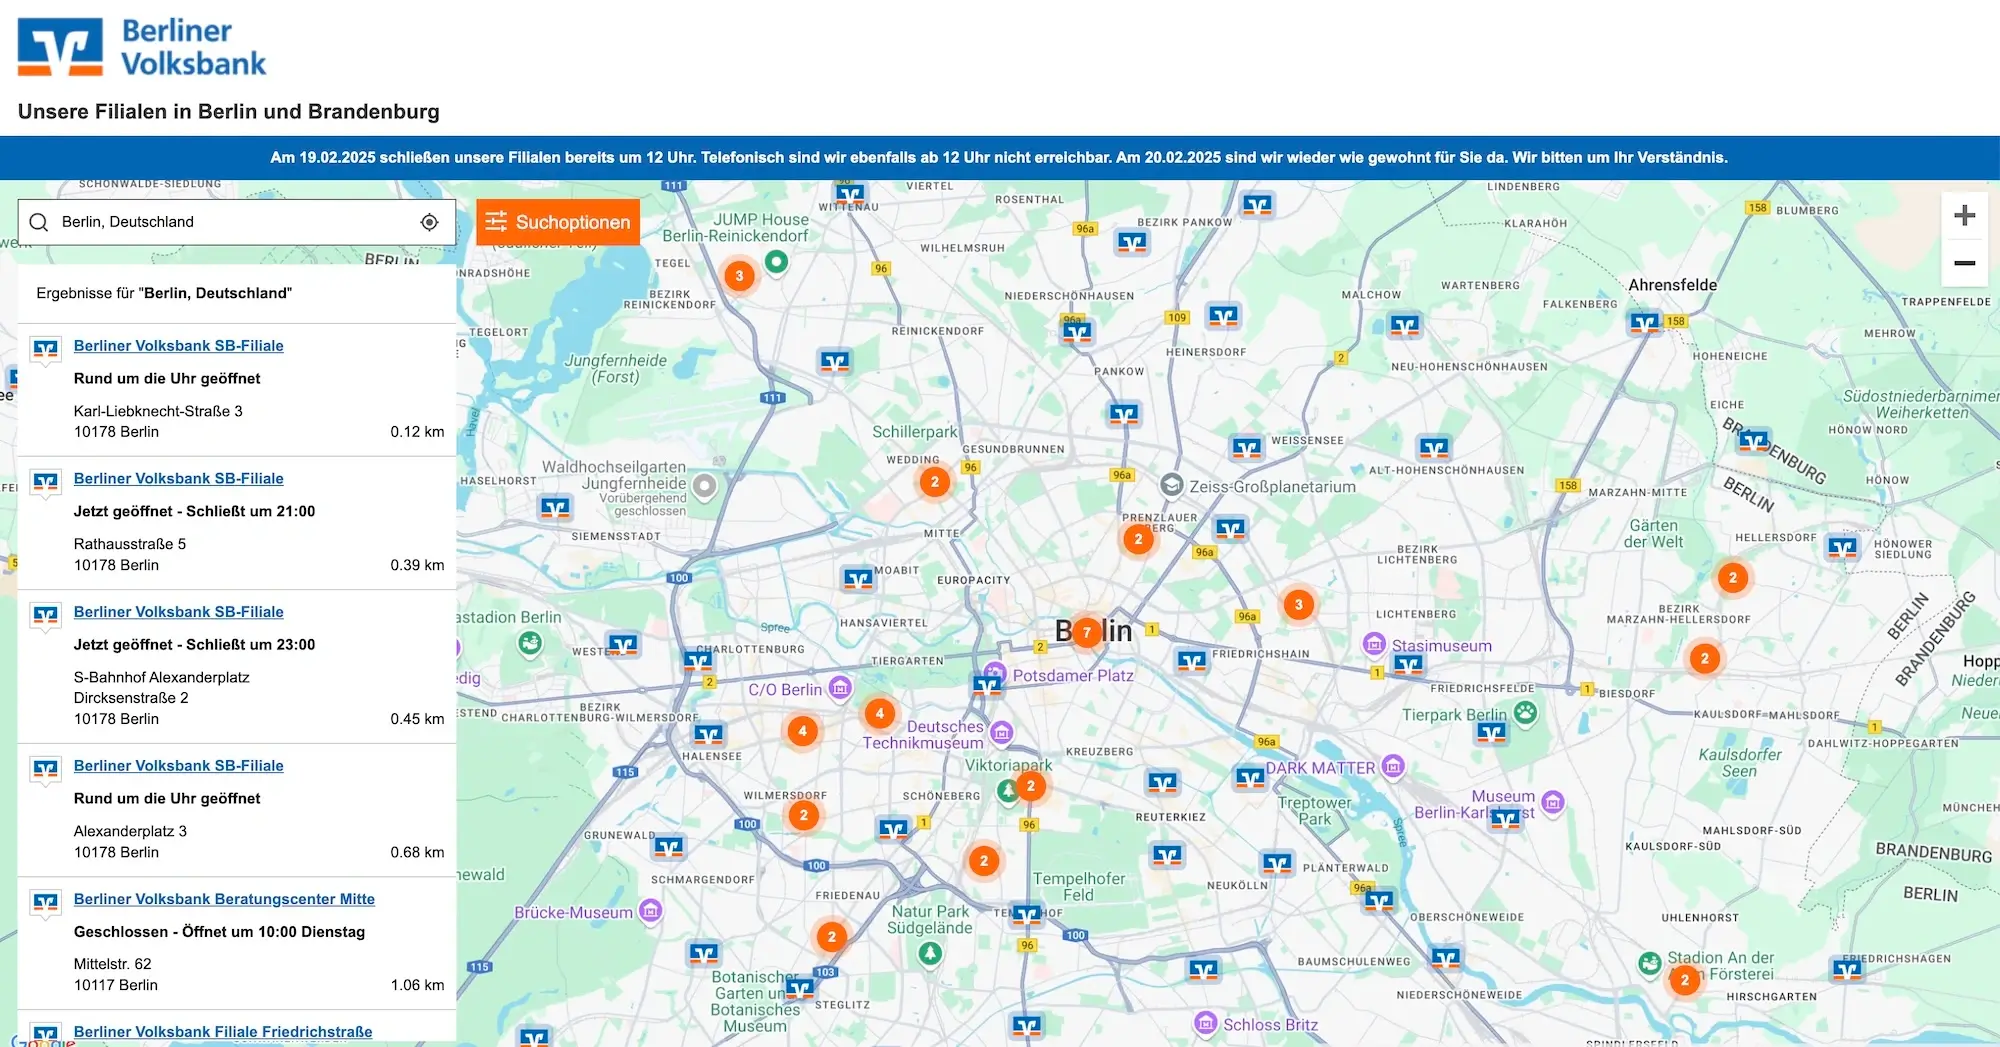Image resolution: width=2000 pixels, height=1047 pixels.
Task: Use my current location icon
Action: (429, 222)
